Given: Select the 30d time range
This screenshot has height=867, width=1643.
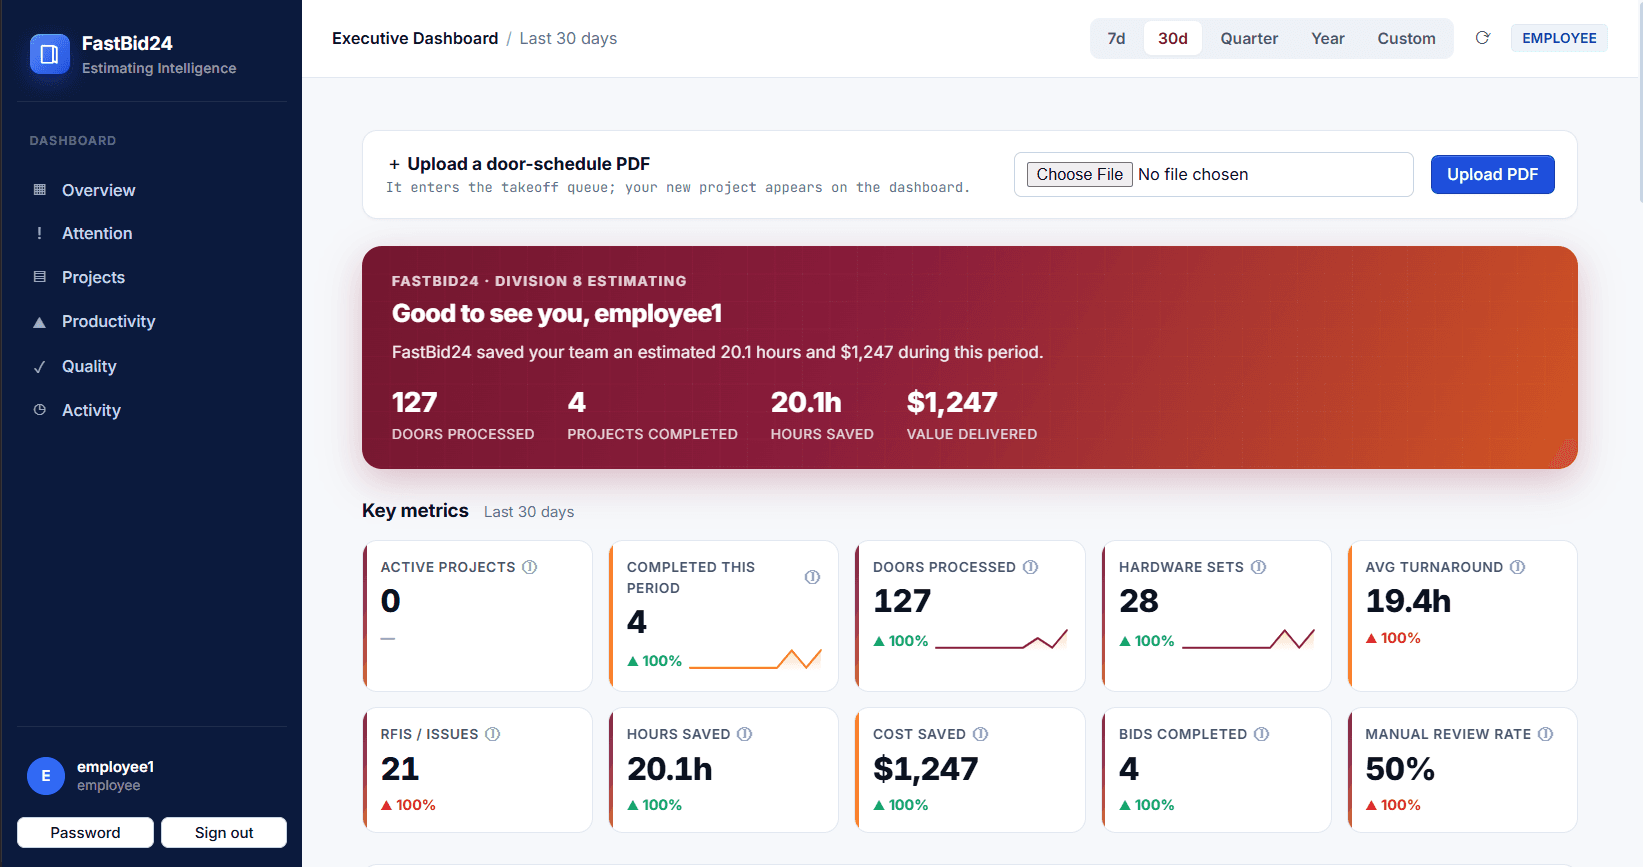Looking at the screenshot, I should point(1173,38).
